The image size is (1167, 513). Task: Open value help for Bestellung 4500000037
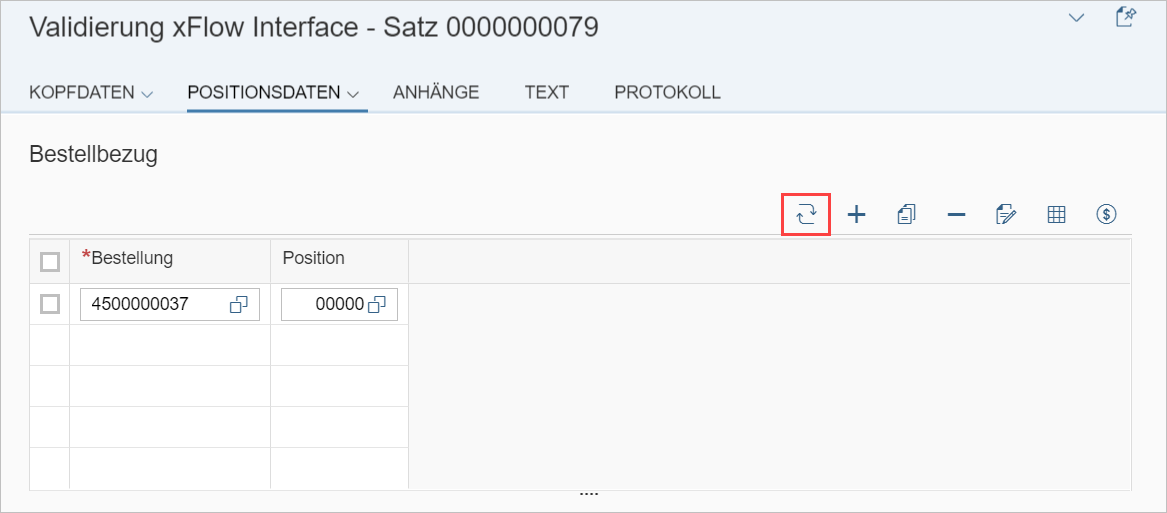(x=239, y=305)
